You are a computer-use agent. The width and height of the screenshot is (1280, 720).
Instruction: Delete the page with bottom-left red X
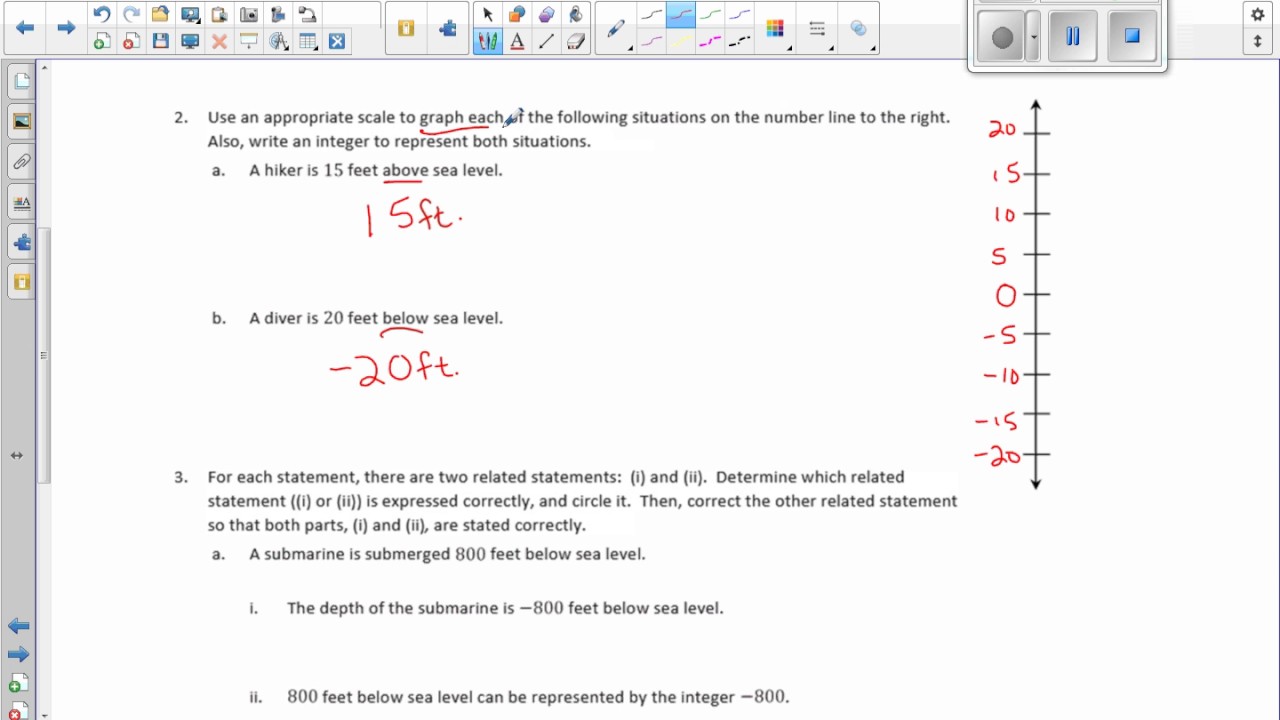click(16, 711)
